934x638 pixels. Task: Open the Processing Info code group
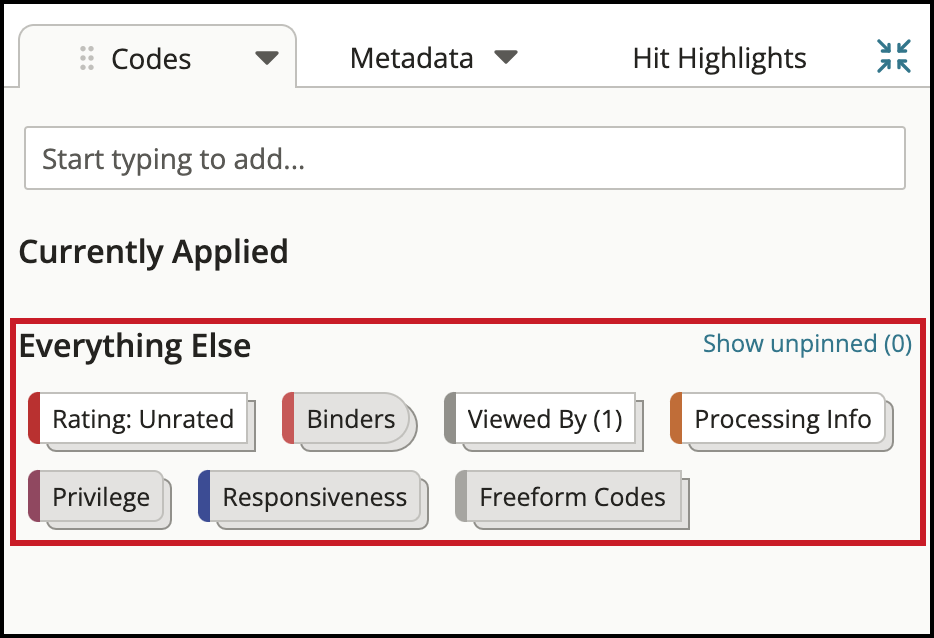coord(782,419)
